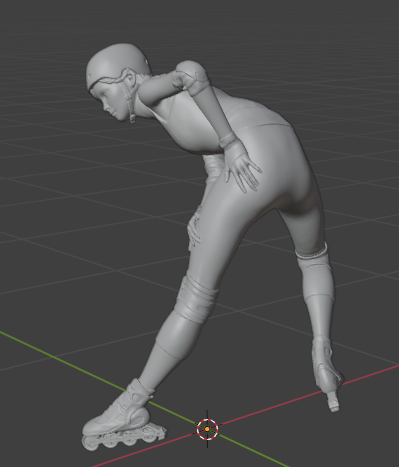Click the 3D cursor at the world origin
399x467 pixels.
(x=207, y=429)
